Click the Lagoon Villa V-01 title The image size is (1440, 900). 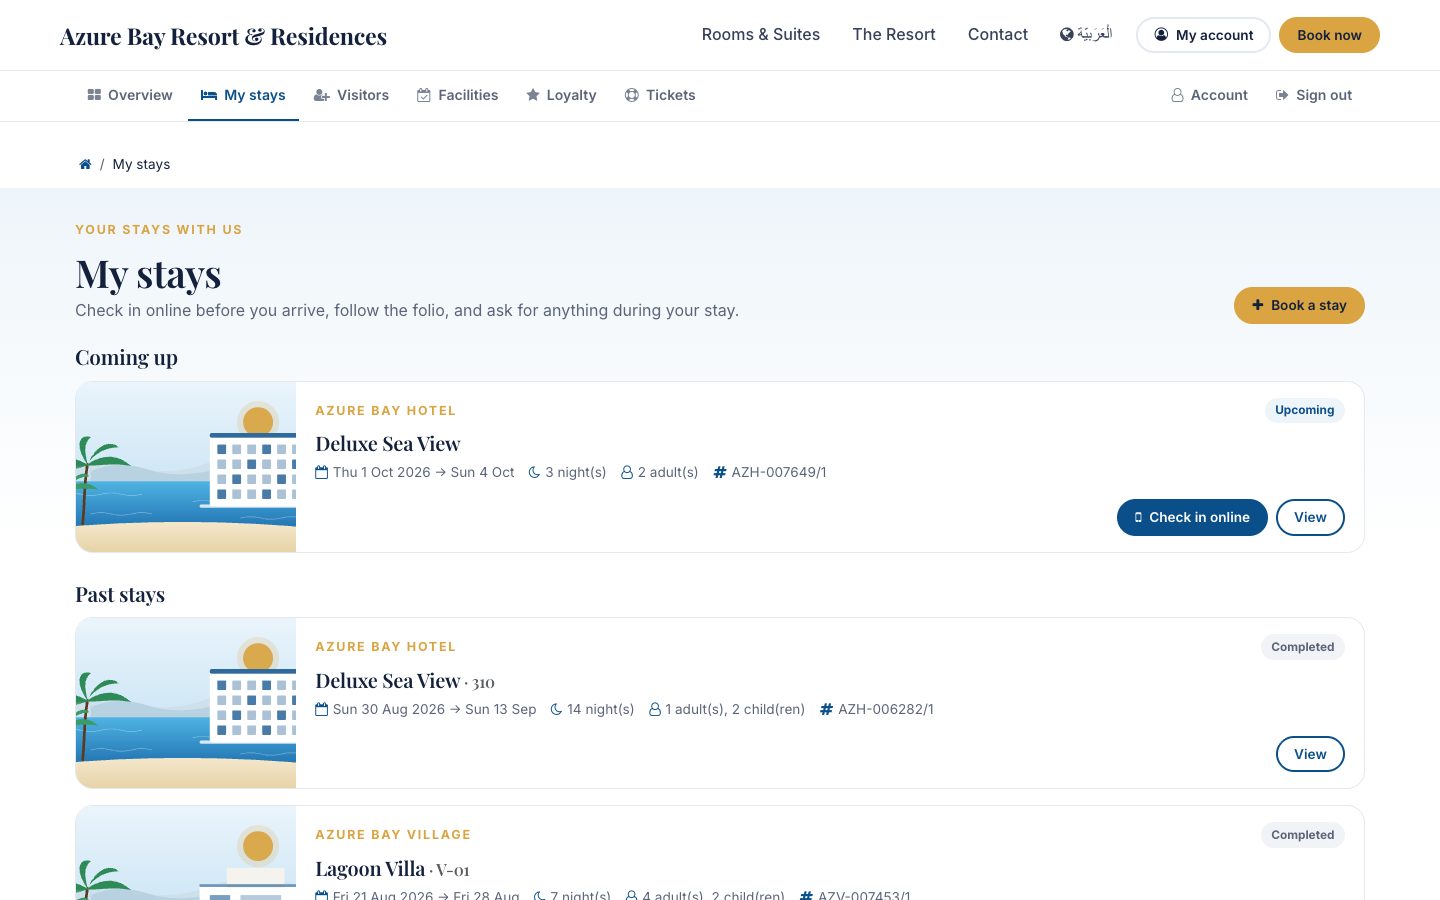click(x=392, y=869)
